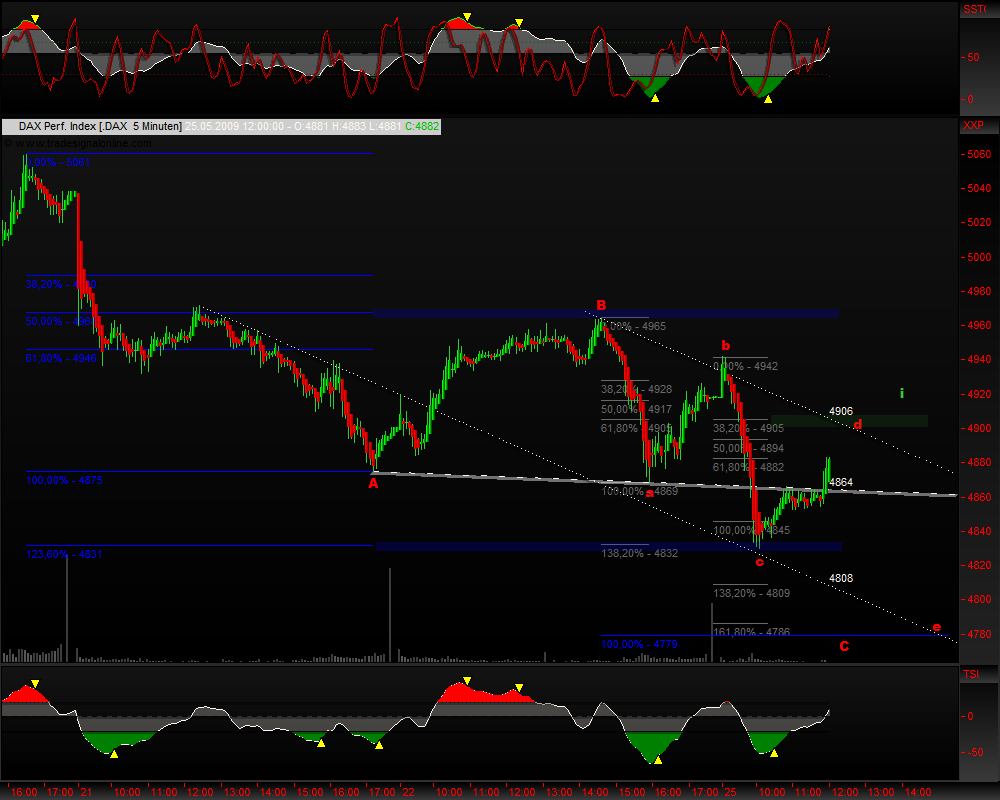The height and width of the screenshot is (800, 1000).
Task: Click the 4906 price target label
Action: 840,411
